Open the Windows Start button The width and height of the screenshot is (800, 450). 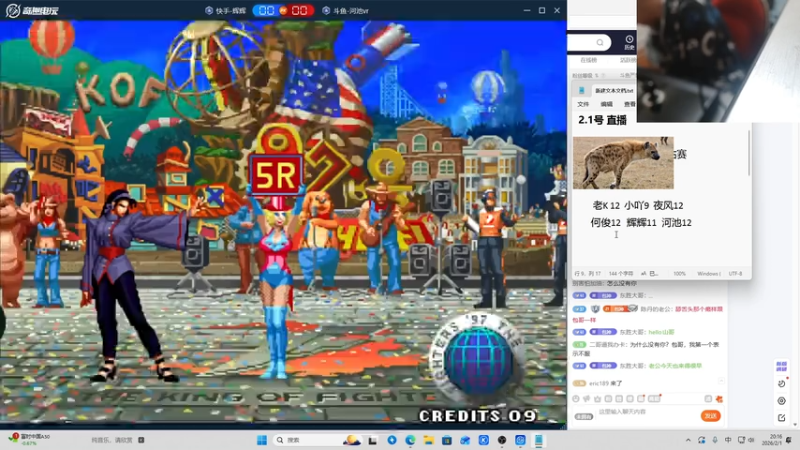pyautogui.click(x=262, y=440)
